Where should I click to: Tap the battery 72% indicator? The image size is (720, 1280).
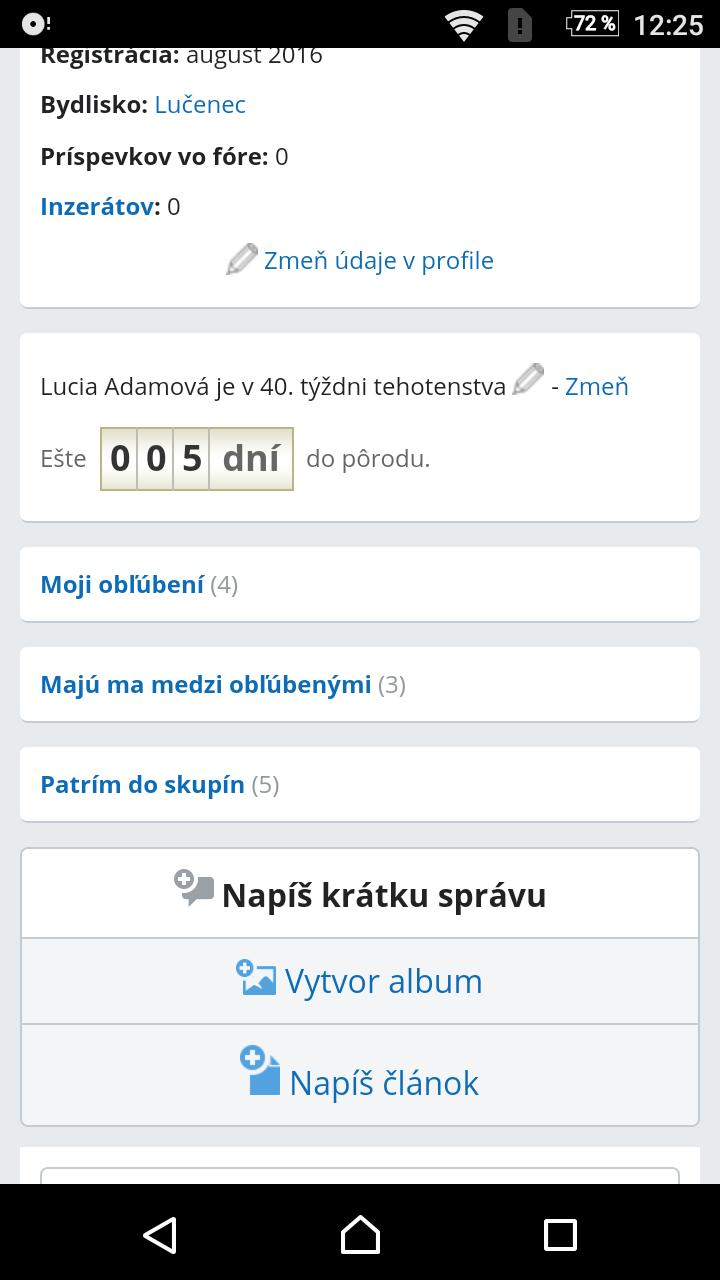pyautogui.click(x=592, y=24)
